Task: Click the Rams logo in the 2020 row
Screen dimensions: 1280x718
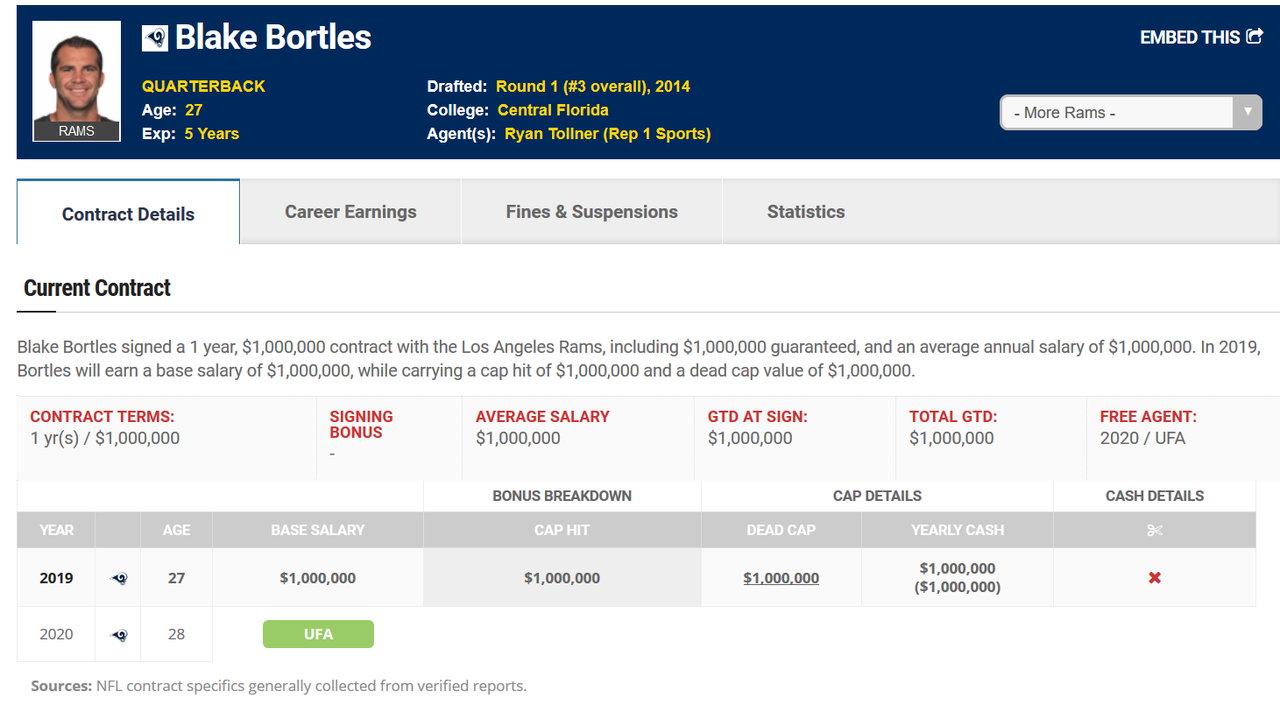Action: click(118, 634)
